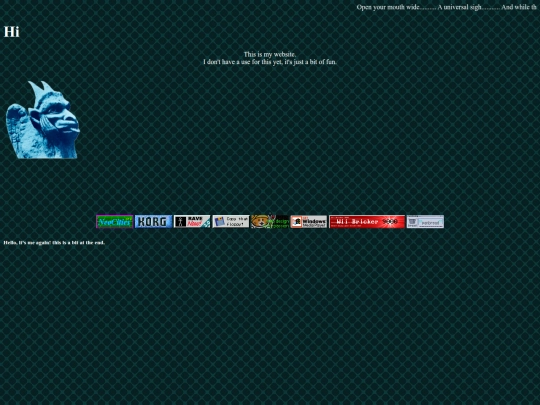The image size is (540, 405).
Task: Click the NeoCities badge button
Action: point(114,221)
